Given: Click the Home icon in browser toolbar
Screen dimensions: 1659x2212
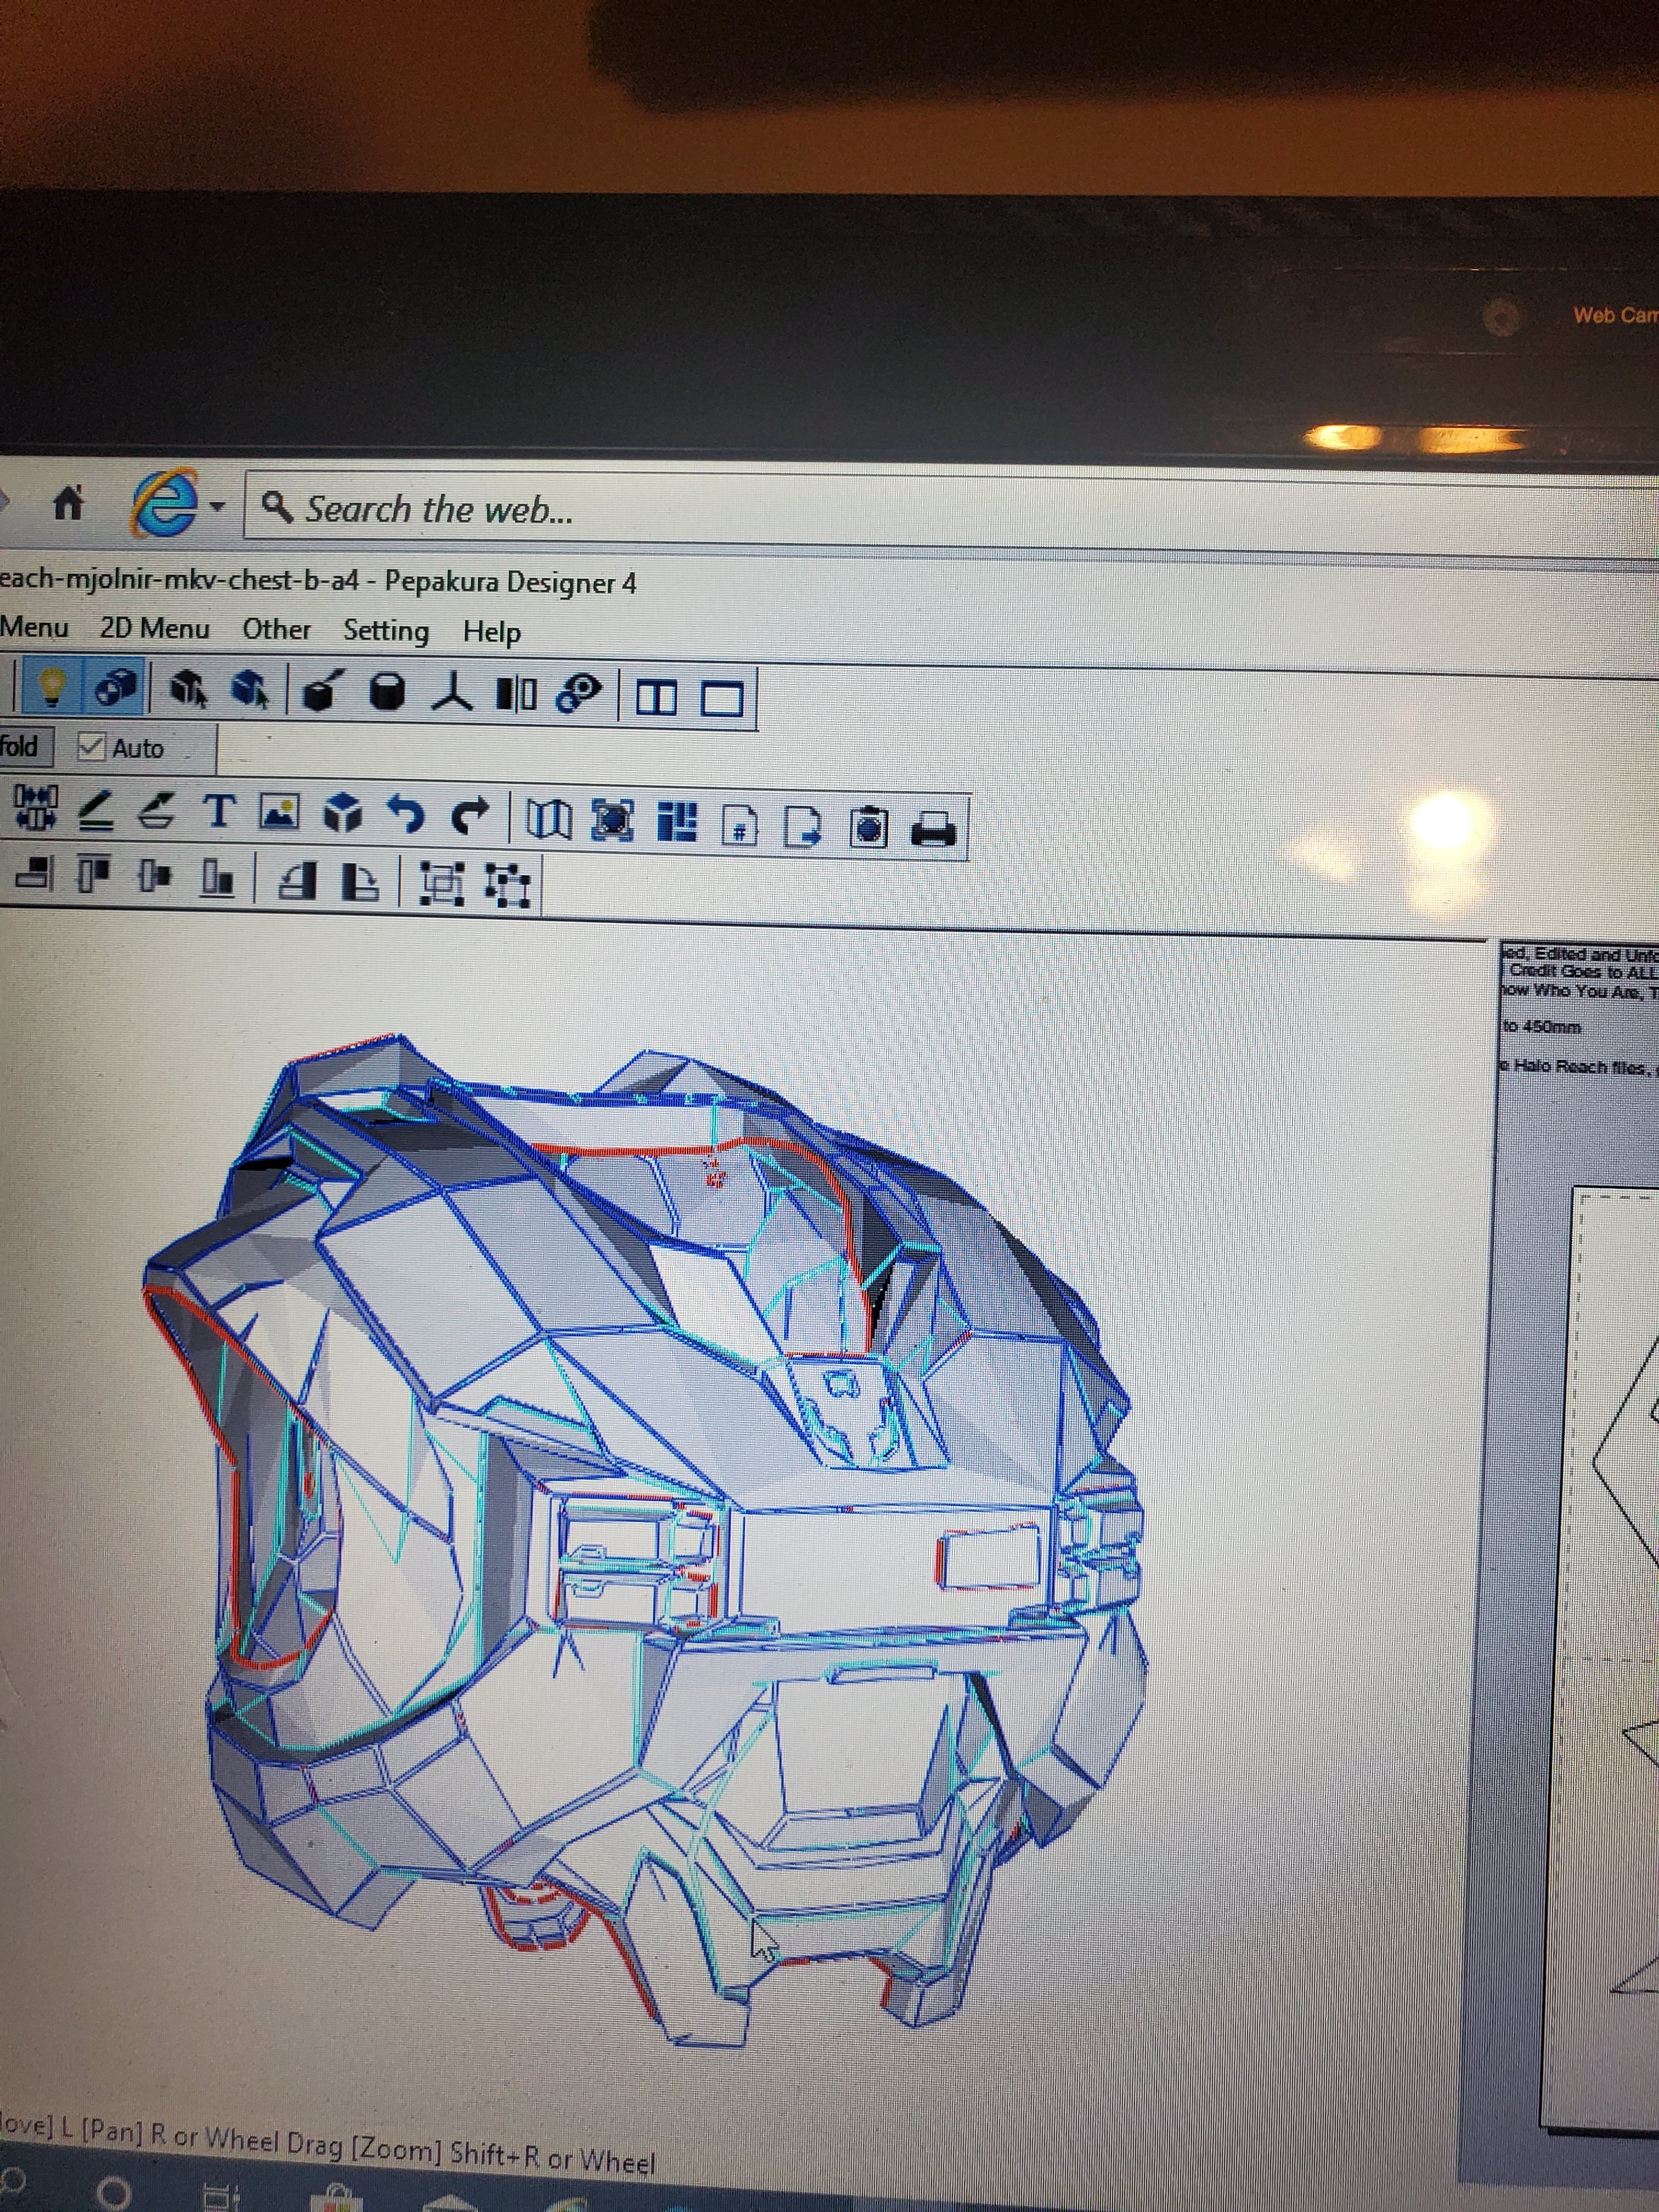Looking at the screenshot, I should [68, 502].
